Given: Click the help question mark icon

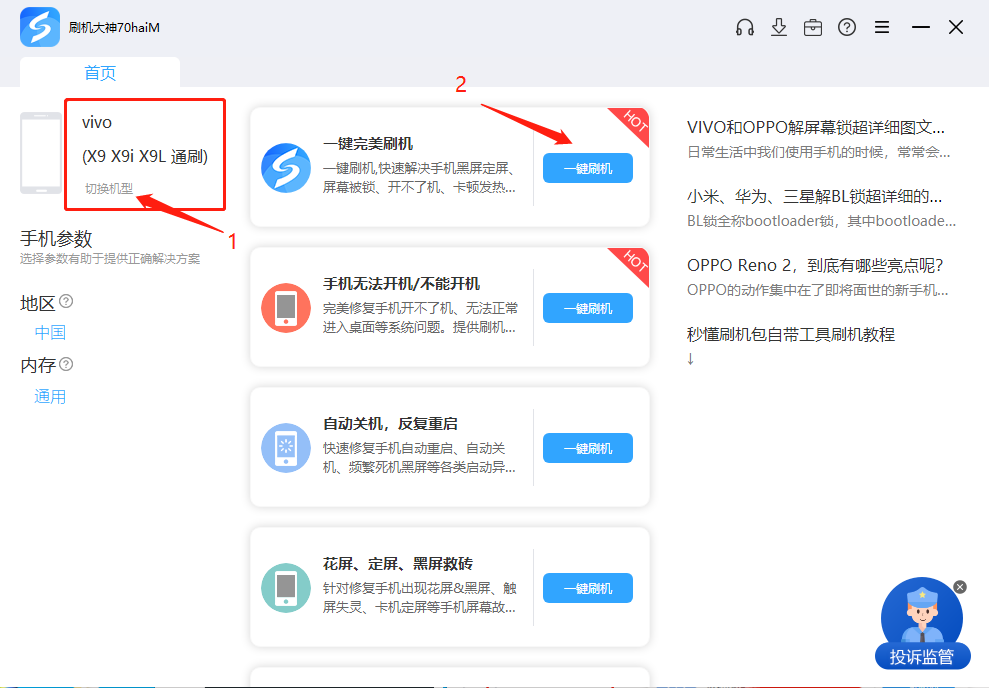Looking at the screenshot, I should click(847, 28).
